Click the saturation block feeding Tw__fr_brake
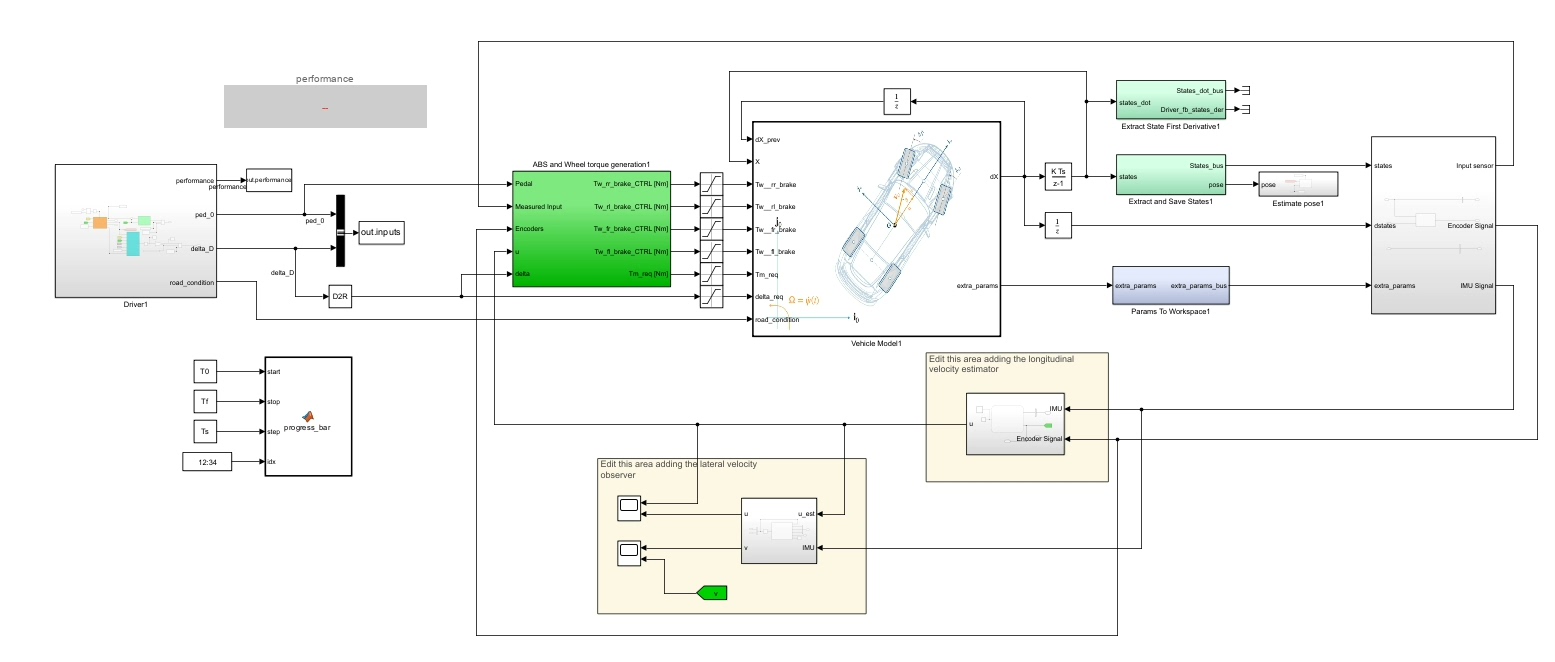Viewport: 1555px width, 662px height. [x=712, y=229]
